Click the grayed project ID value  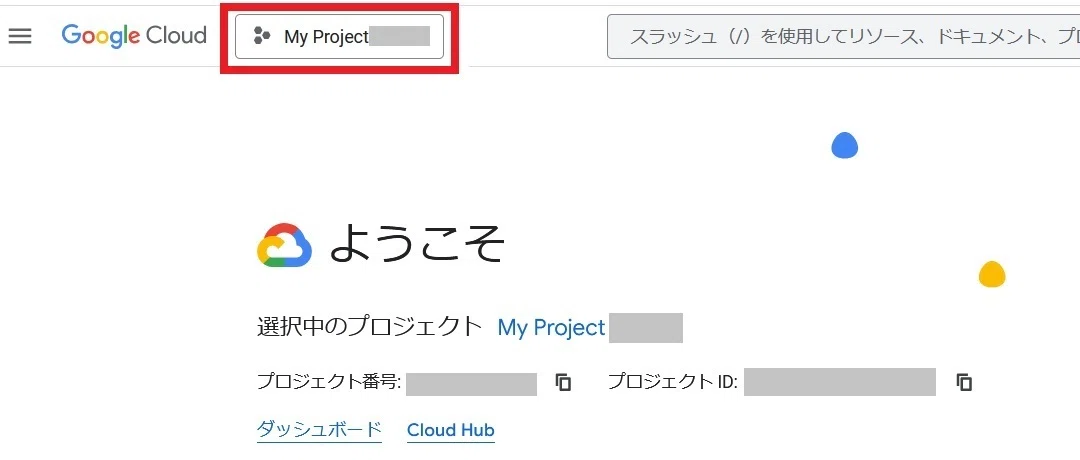[840, 382]
